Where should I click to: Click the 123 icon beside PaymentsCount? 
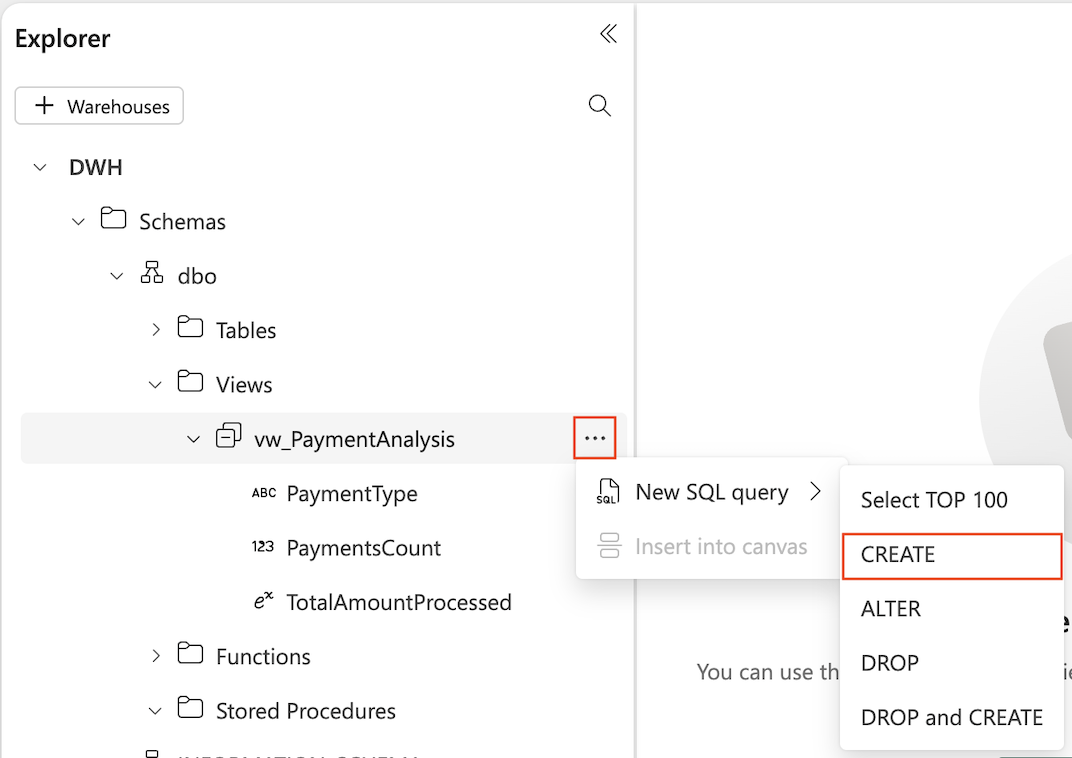[x=261, y=547]
